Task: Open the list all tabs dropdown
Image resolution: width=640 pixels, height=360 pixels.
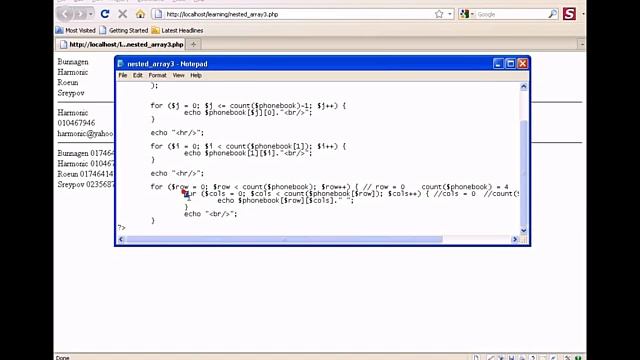Action: (582, 44)
